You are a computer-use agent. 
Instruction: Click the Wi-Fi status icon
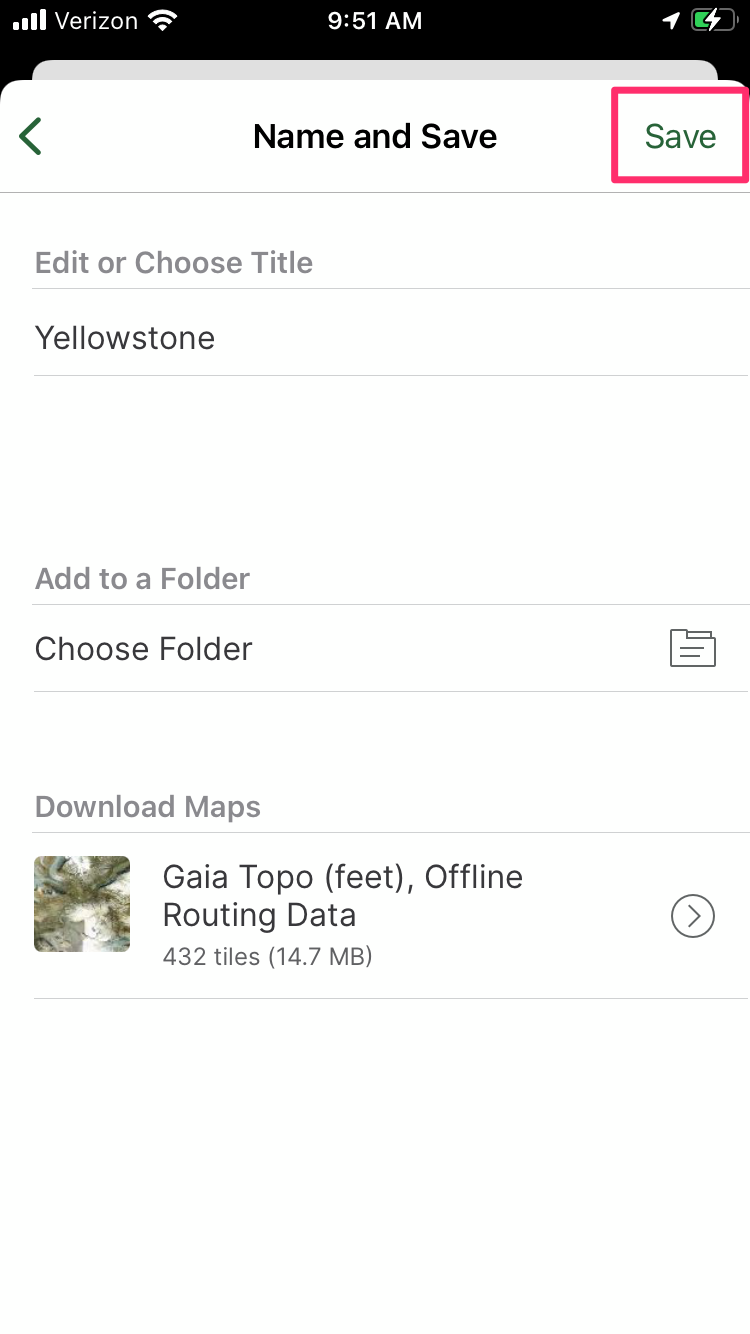[160, 20]
